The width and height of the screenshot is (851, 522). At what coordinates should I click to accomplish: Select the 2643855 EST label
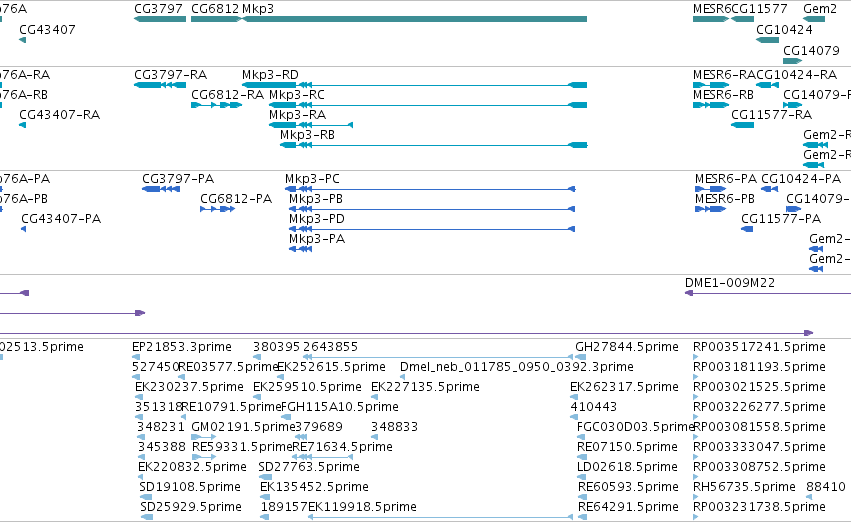coord(331,347)
